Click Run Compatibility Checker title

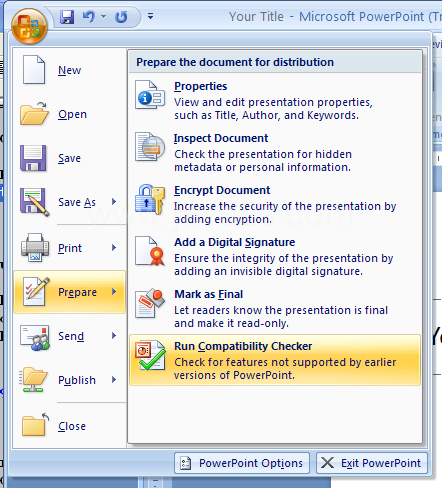(243, 347)
